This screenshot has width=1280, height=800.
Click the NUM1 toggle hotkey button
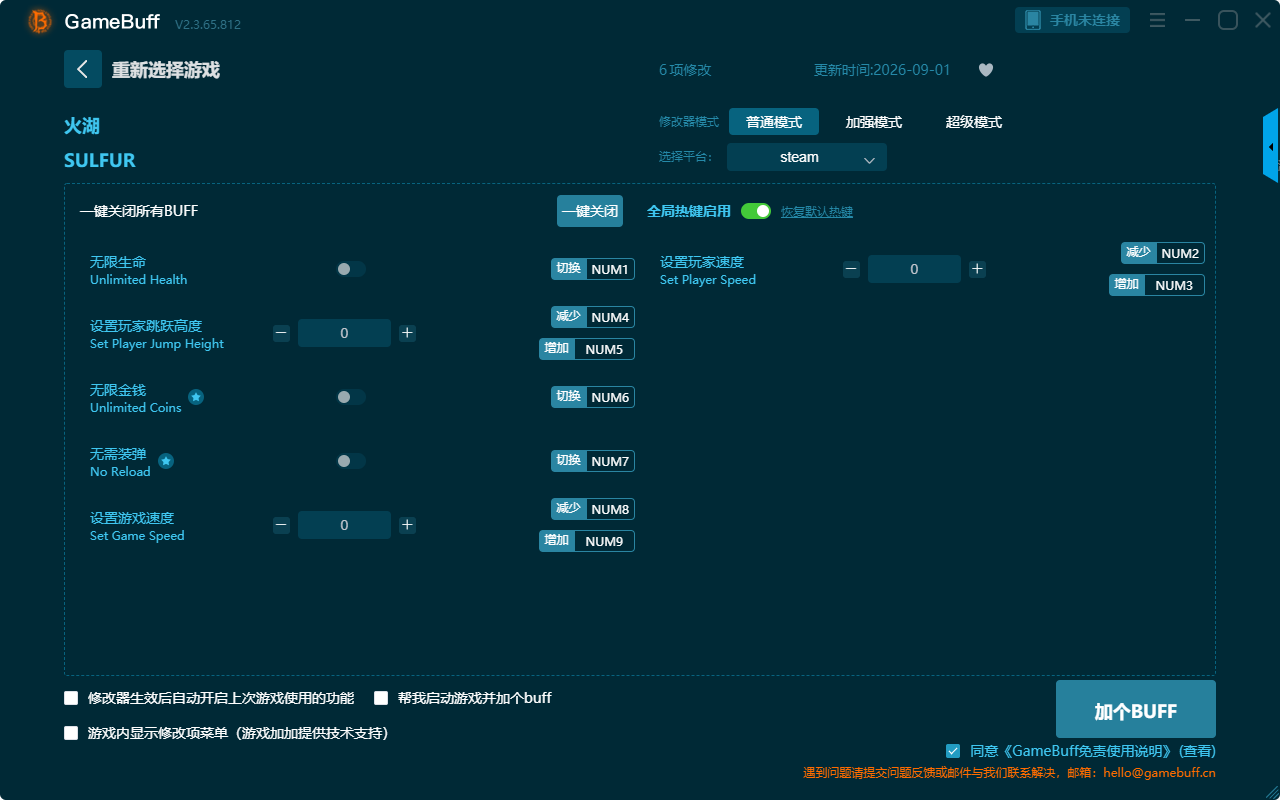[x=593, y=269]
